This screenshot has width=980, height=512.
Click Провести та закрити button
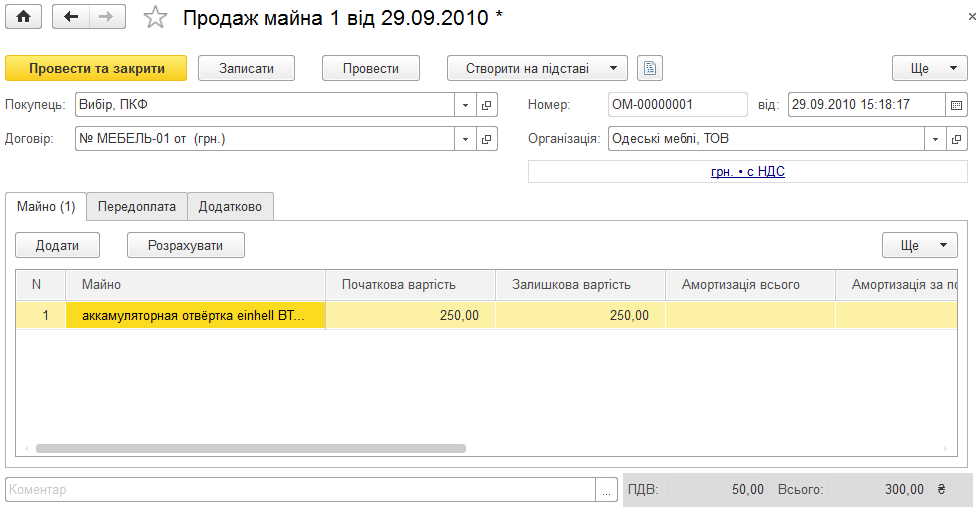(x=96, y=68)
